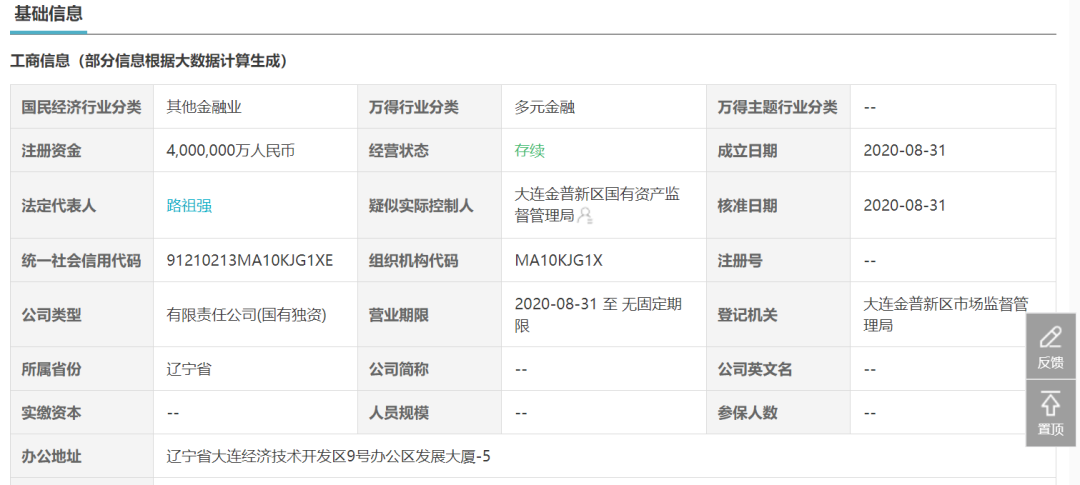1080x485 pixels.
Task: Select credit code 91210213MA10KJG1XE
Action: coord(249,261)
